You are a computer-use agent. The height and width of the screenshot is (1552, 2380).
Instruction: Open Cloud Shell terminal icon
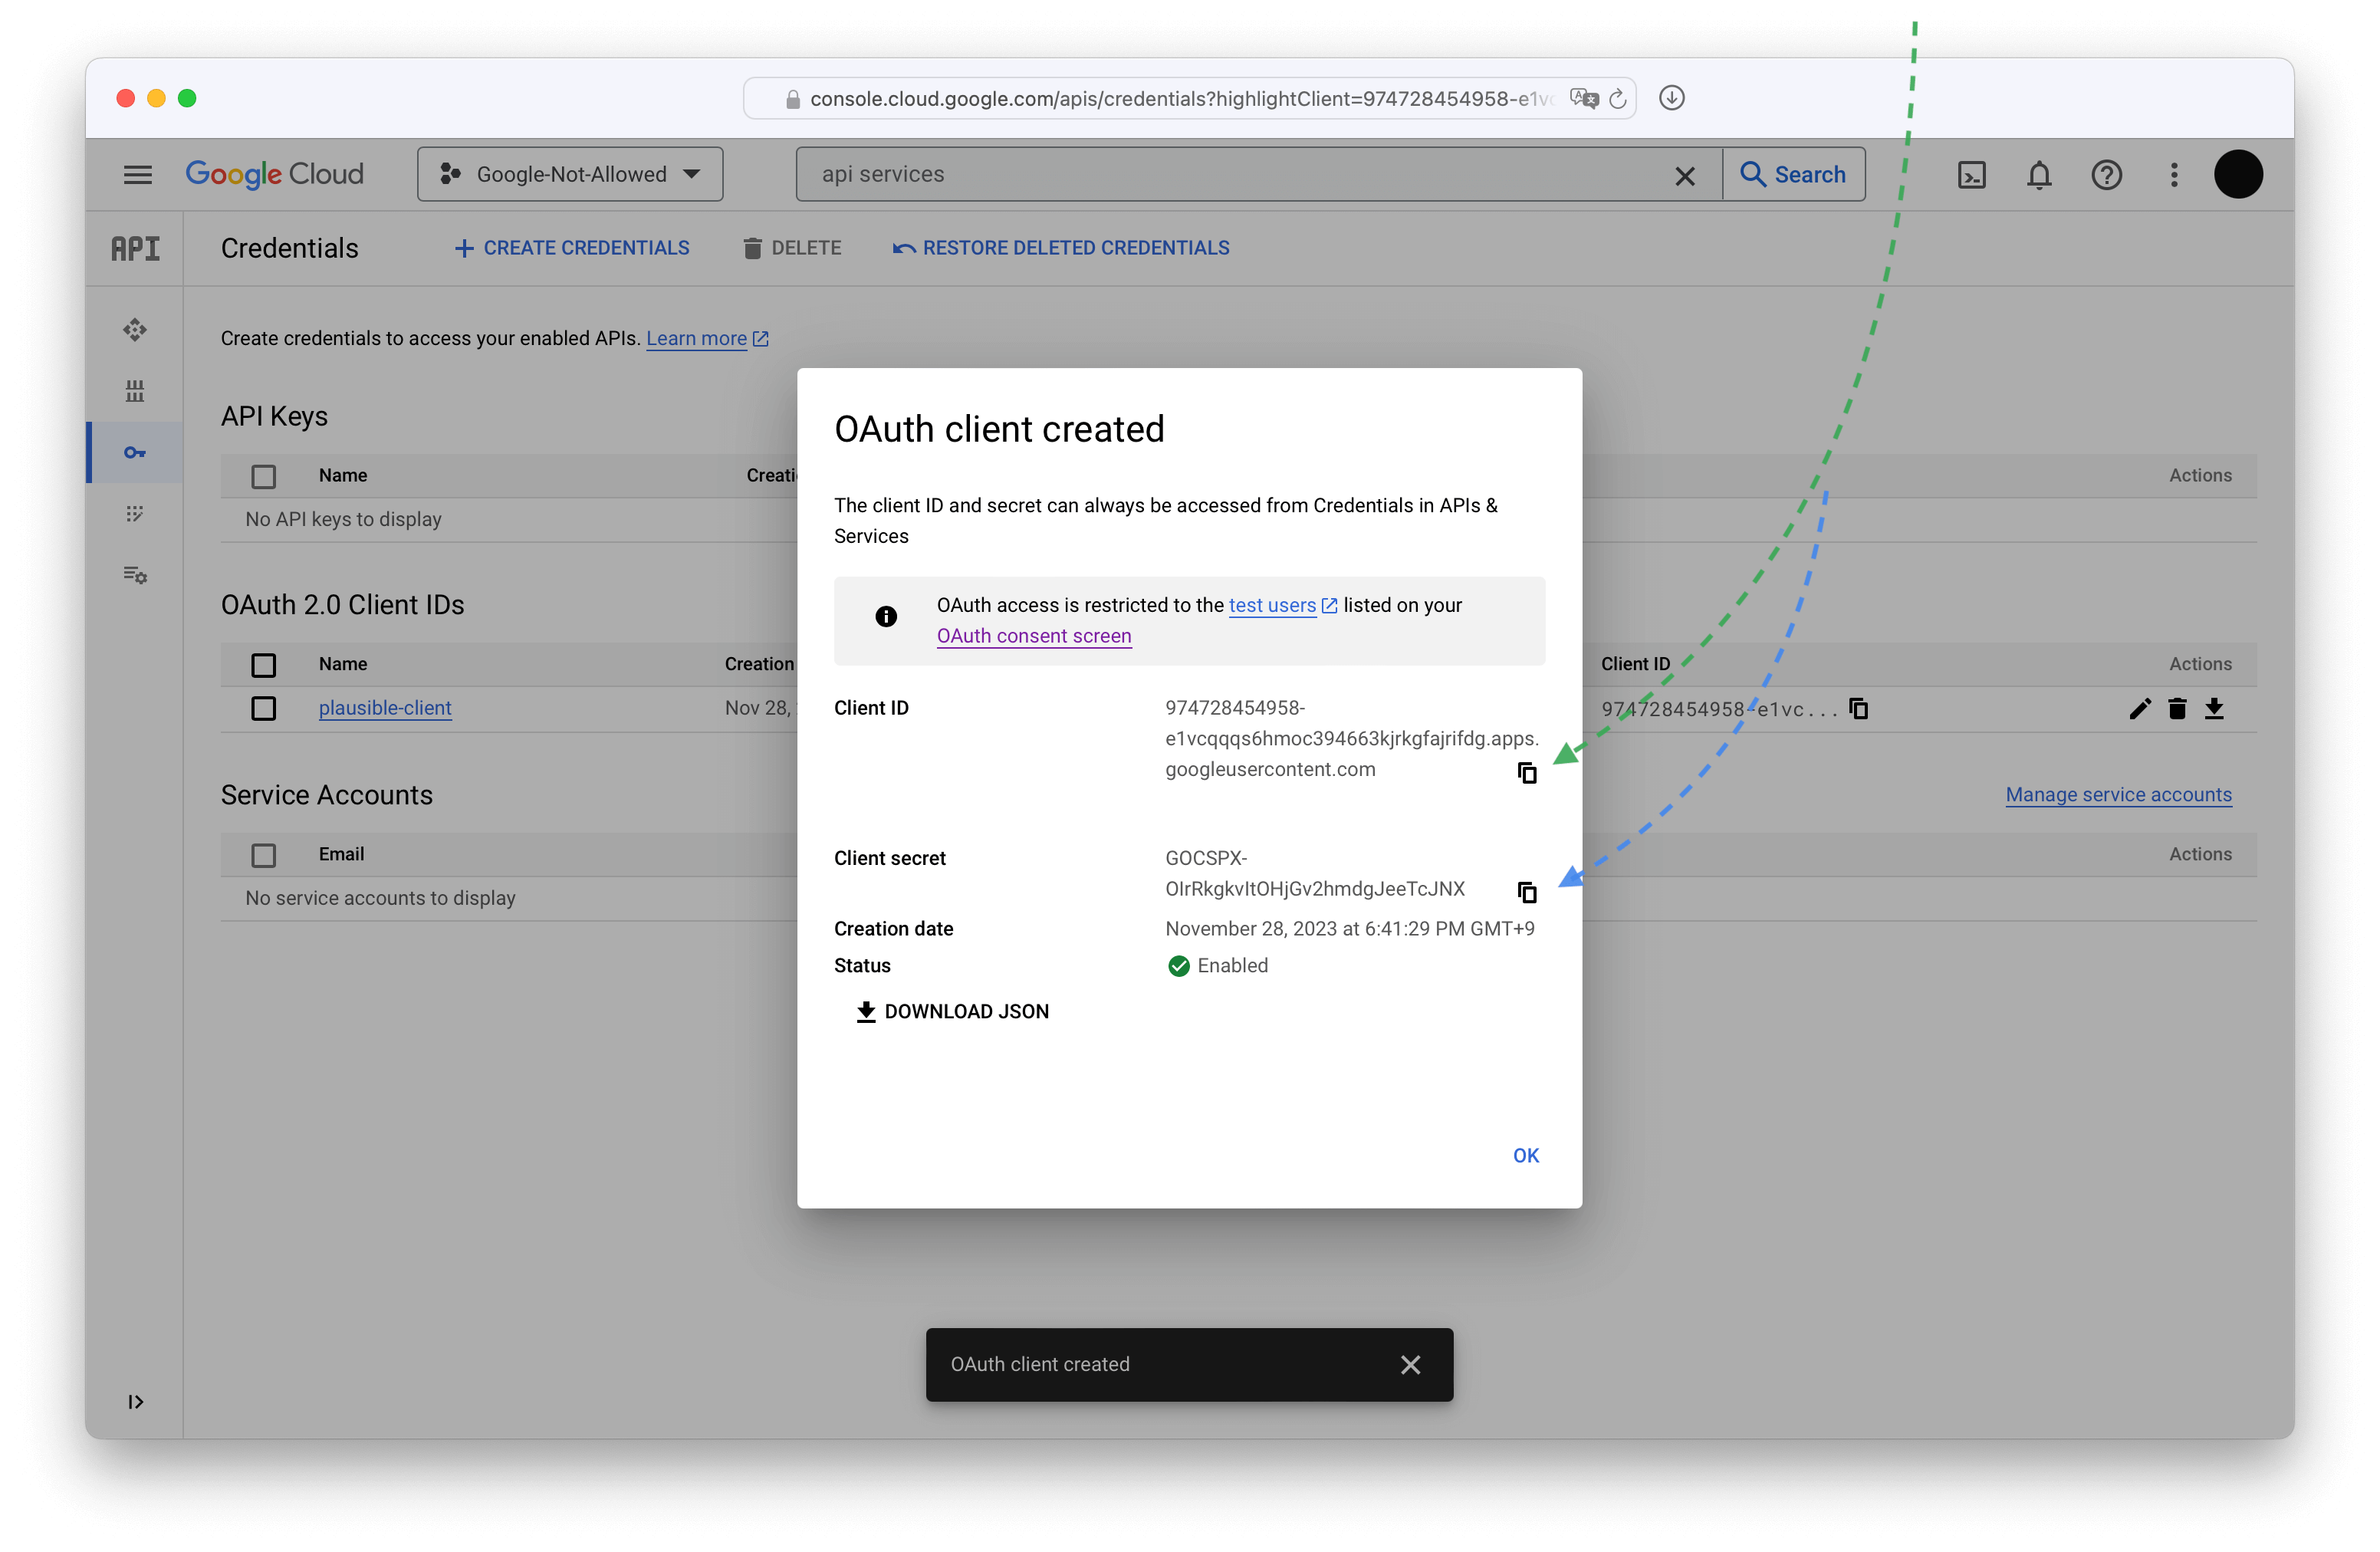(x=1971, y=175)
